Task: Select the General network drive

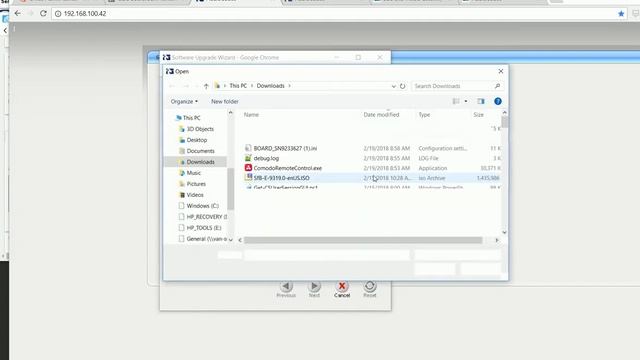Action: point(207,239)
